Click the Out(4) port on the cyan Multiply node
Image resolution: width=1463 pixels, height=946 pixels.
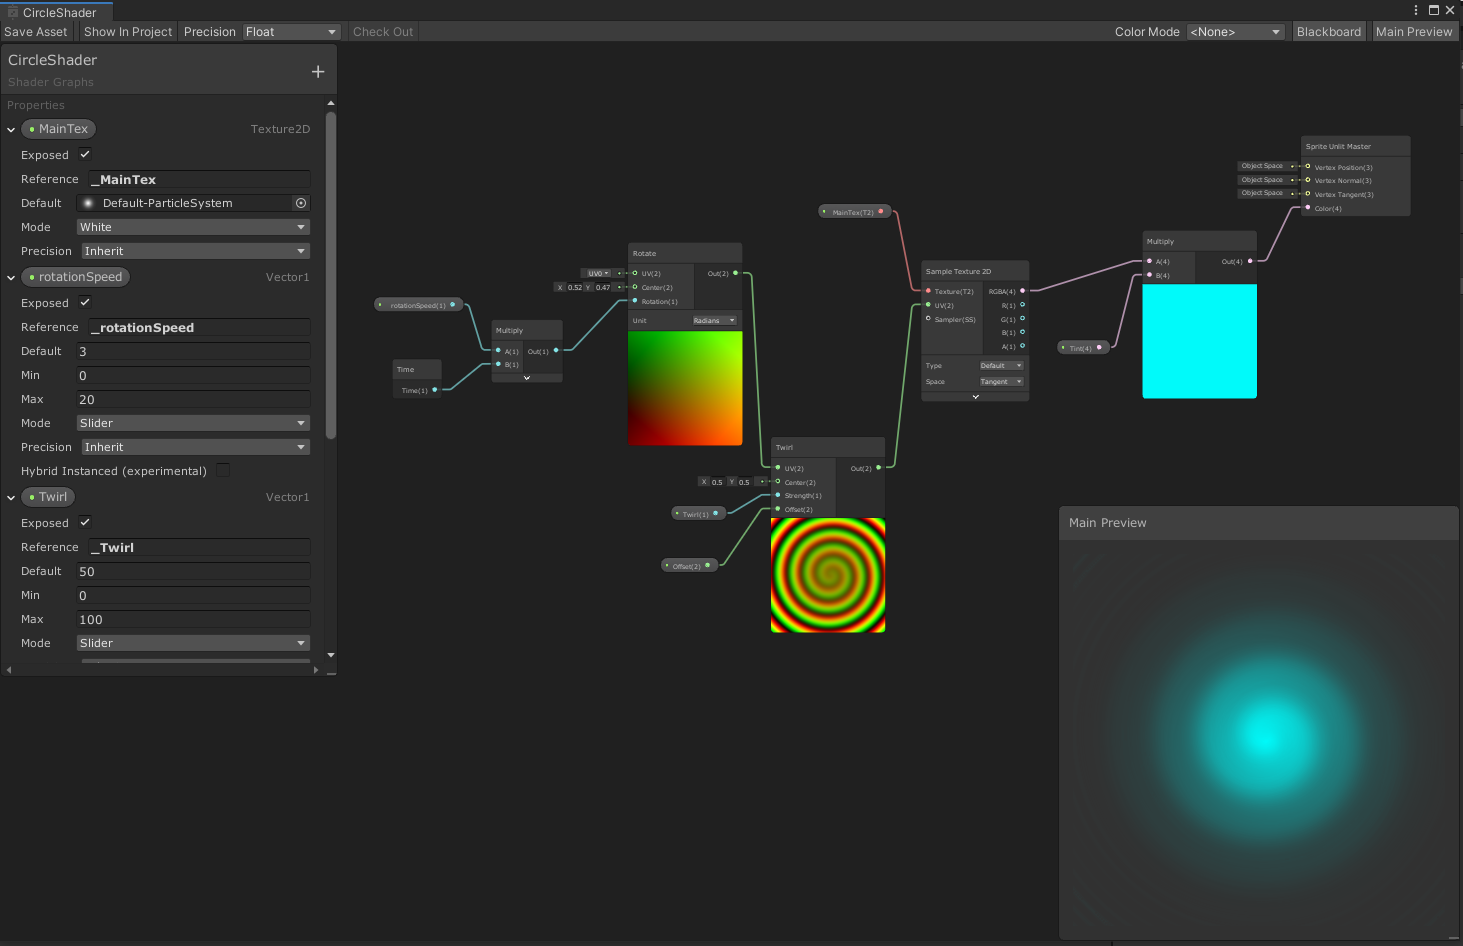point(1250,261)
